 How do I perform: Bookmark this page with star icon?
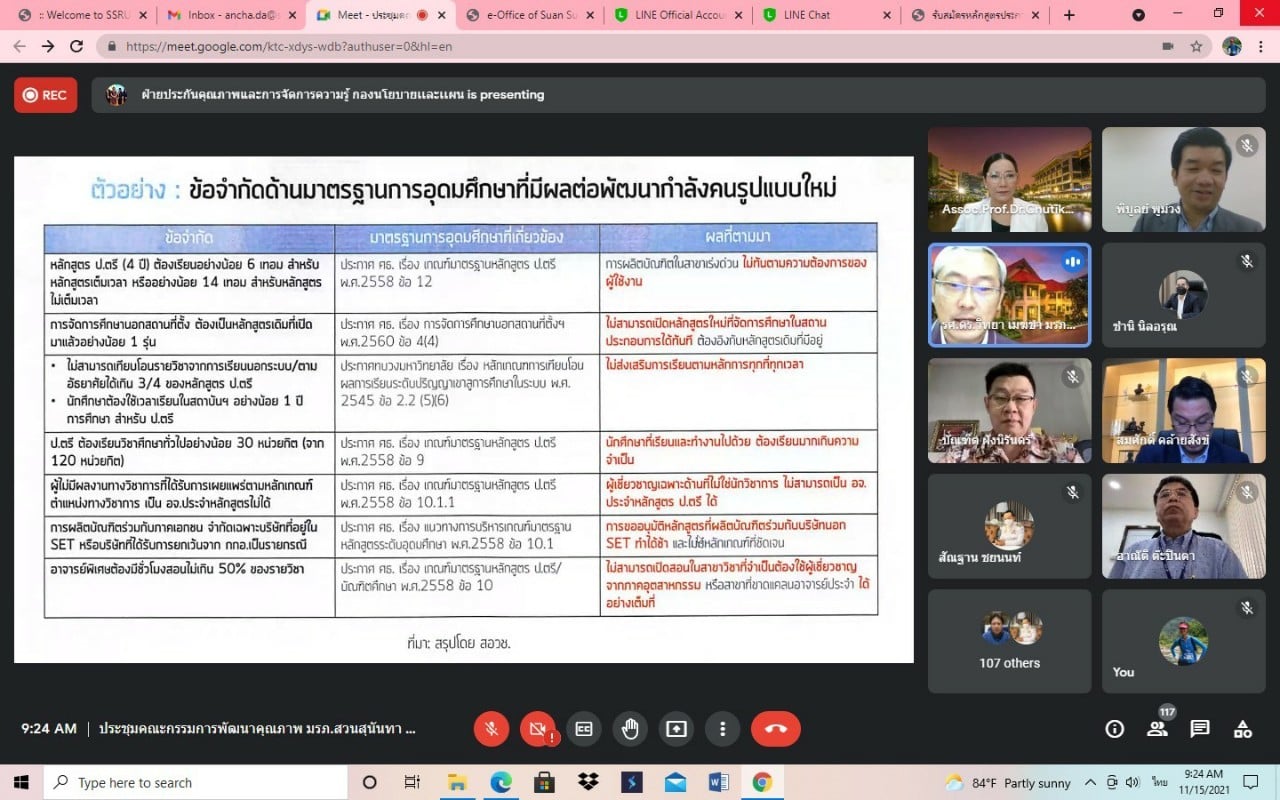click(1196, 46)
